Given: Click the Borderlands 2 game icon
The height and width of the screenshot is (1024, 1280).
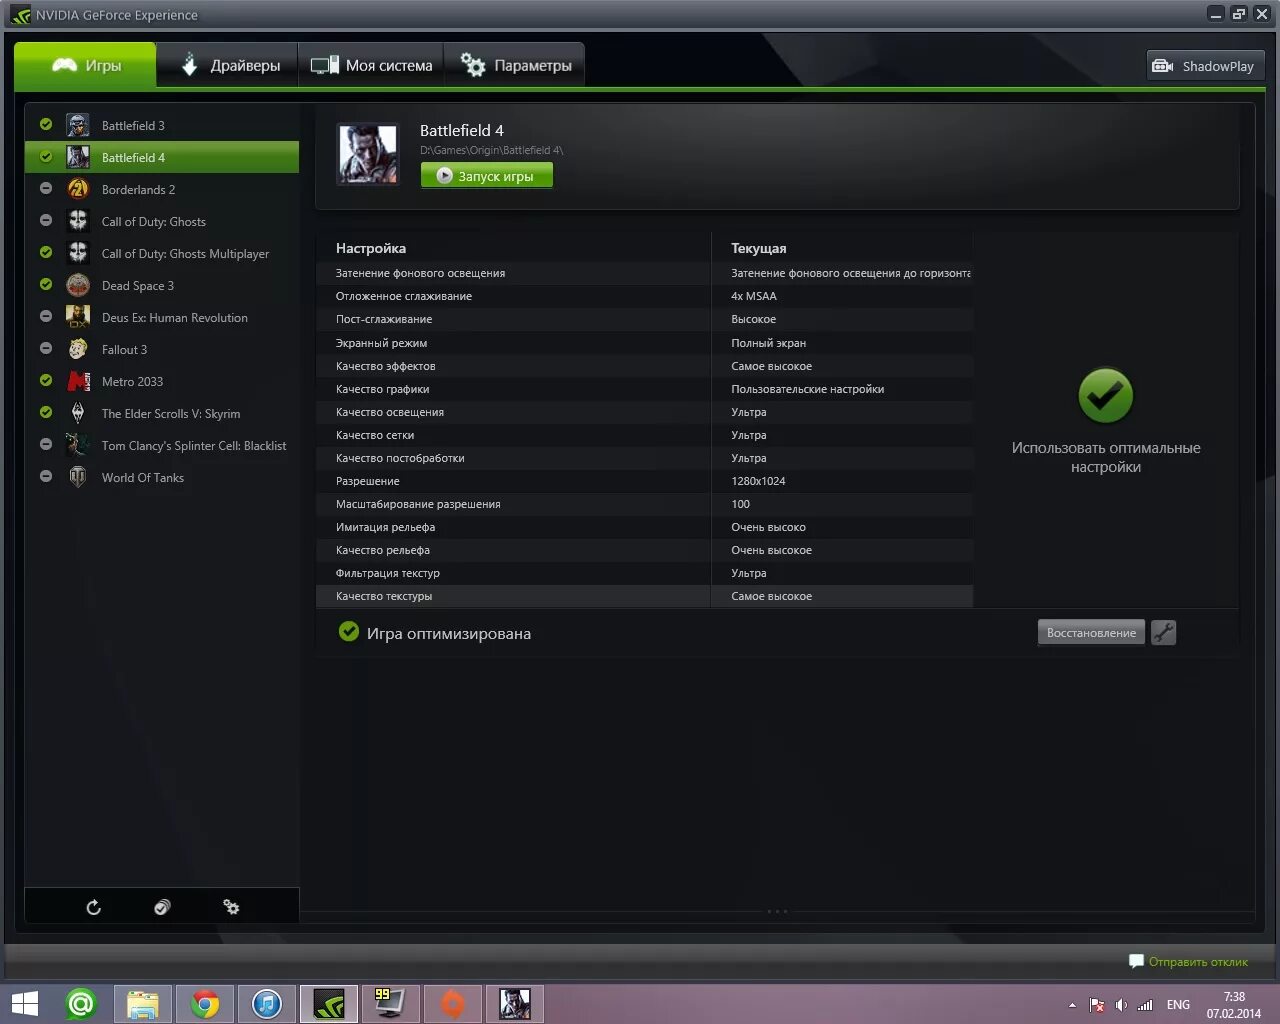Looking at the screenshot, I should [78, 189].
